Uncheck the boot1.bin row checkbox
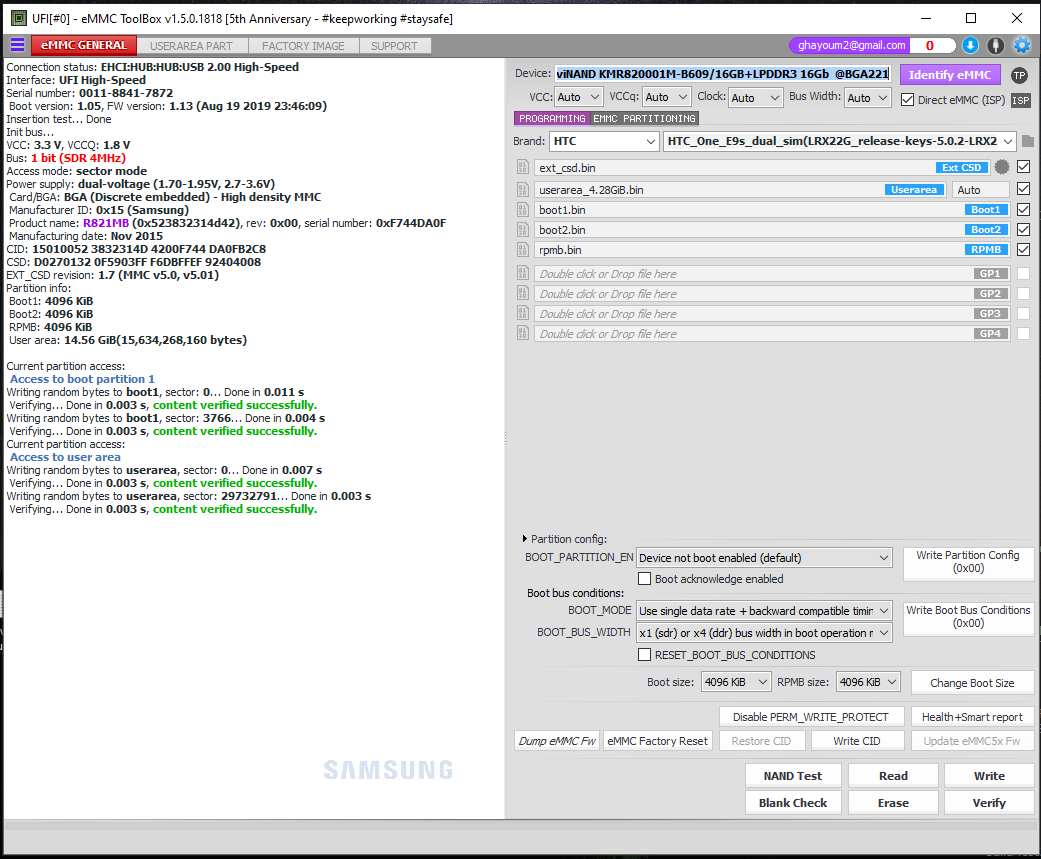 (x=1024, y=210)
